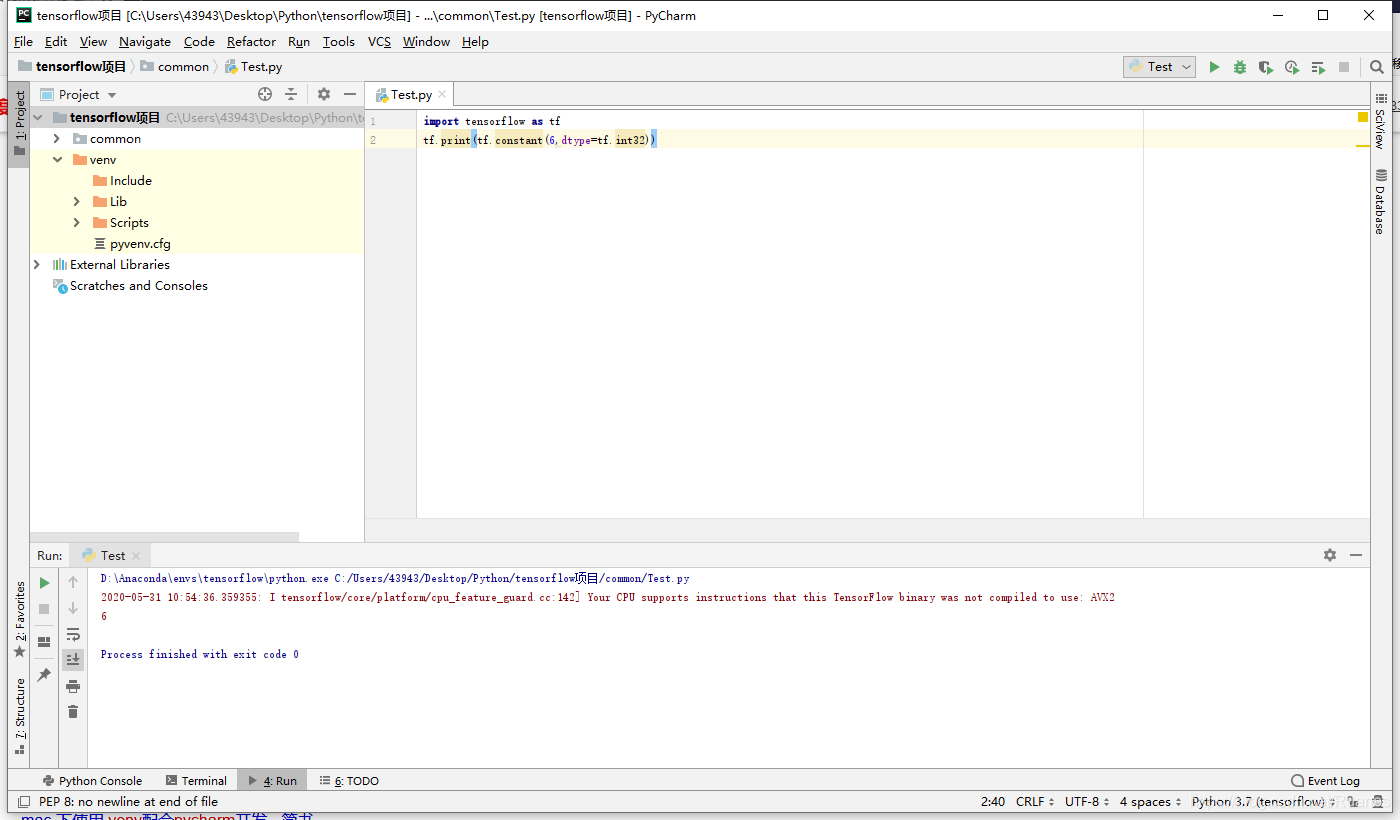
Task: Expand the Lib folder
Action: 77,202
